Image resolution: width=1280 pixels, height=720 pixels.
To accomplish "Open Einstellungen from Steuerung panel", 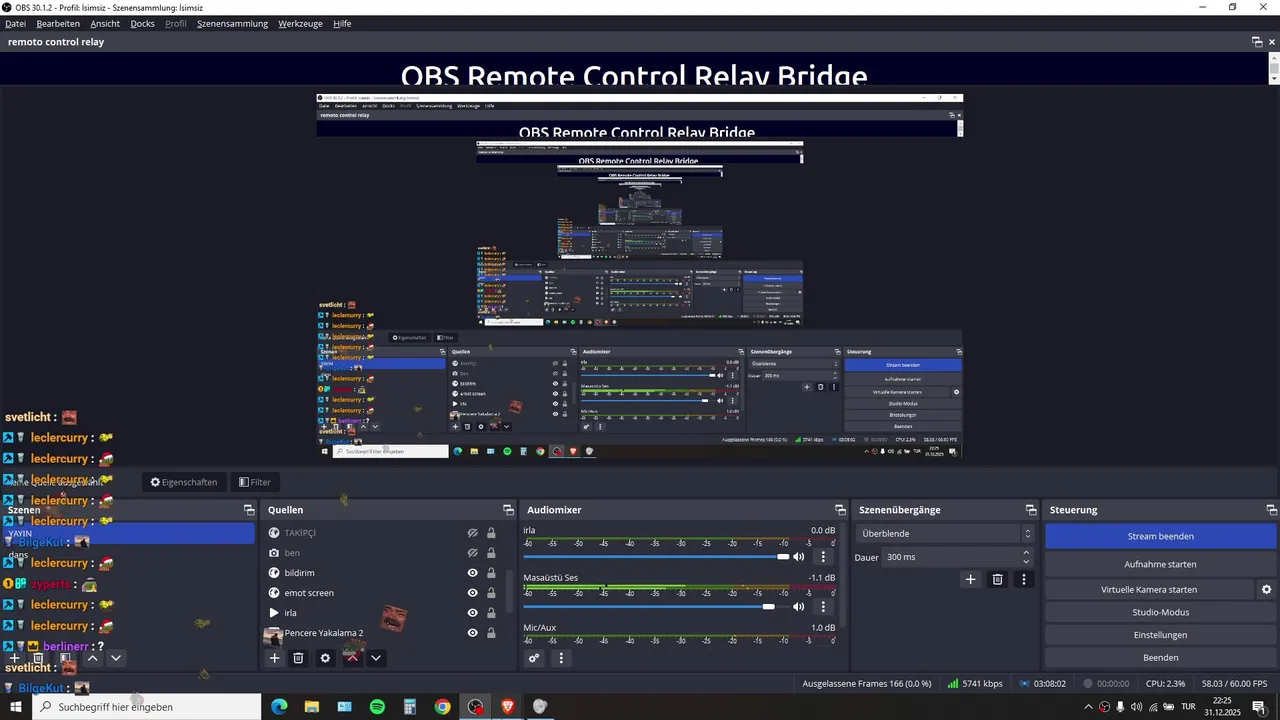I will tap(1160, 635).
